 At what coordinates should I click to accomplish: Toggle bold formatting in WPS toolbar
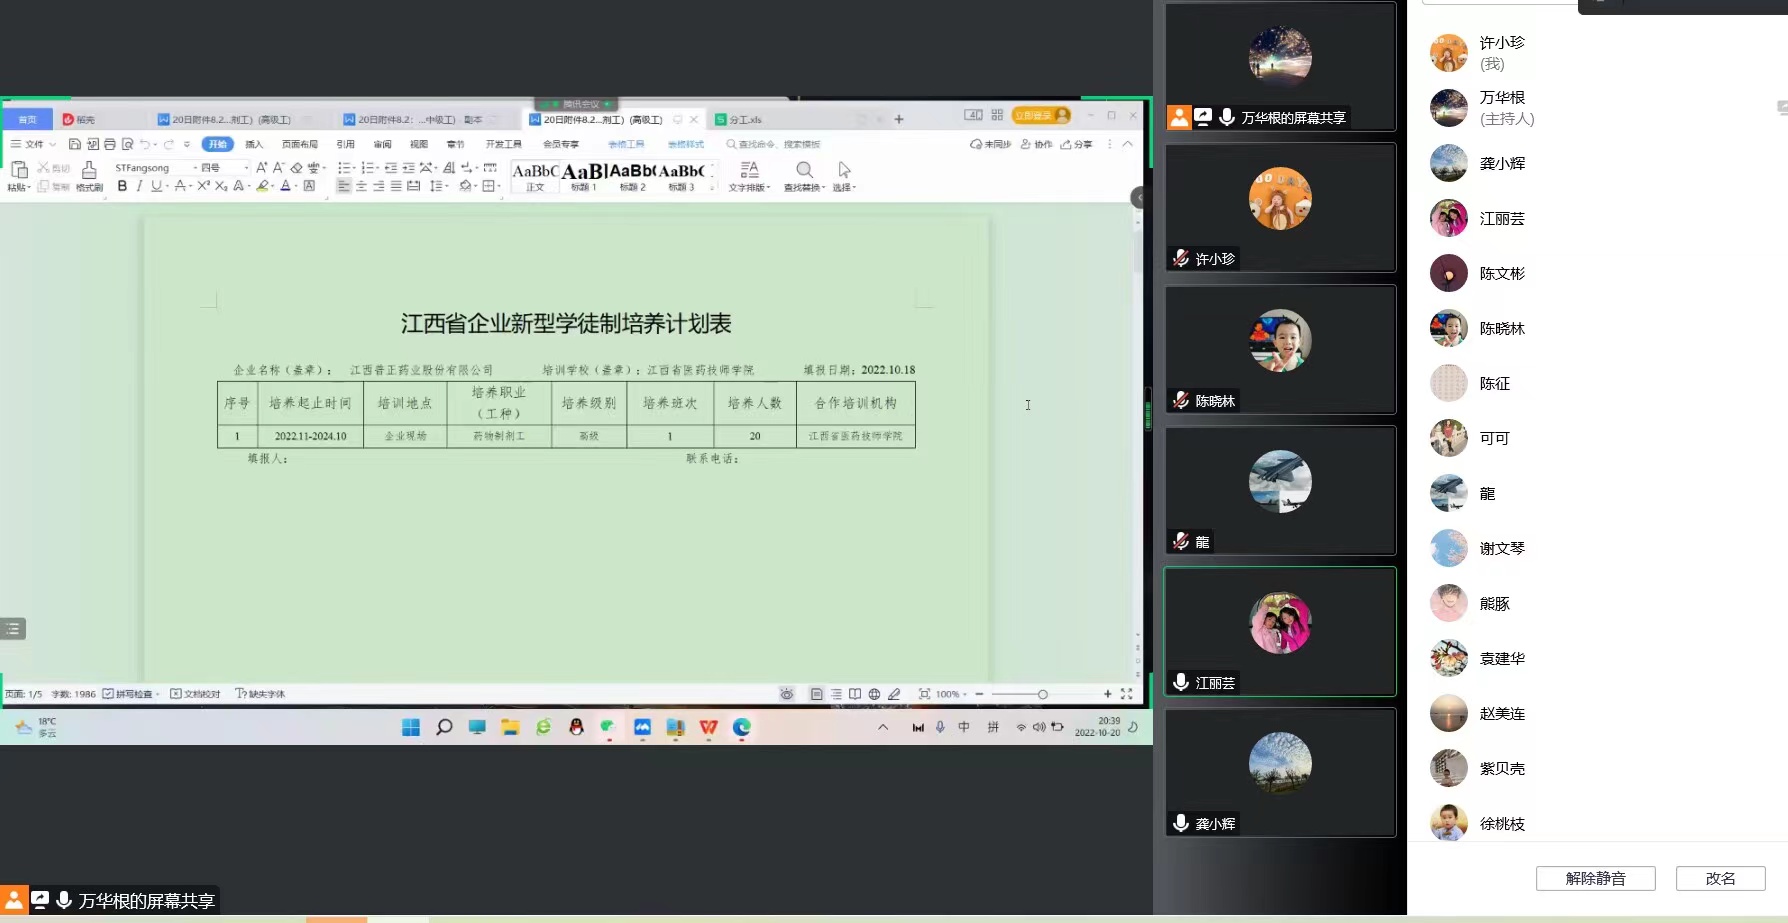coord(122,186)
